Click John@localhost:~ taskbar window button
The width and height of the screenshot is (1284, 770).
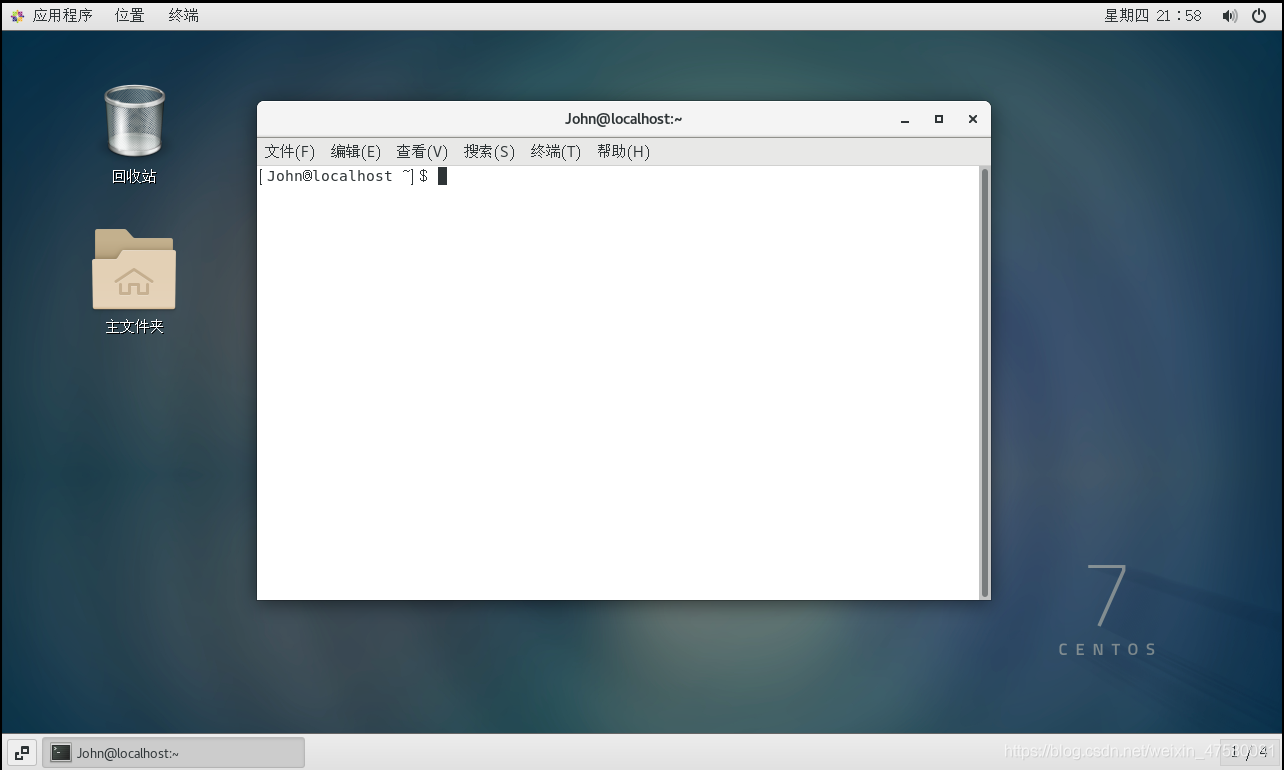(x=173, y=753)
